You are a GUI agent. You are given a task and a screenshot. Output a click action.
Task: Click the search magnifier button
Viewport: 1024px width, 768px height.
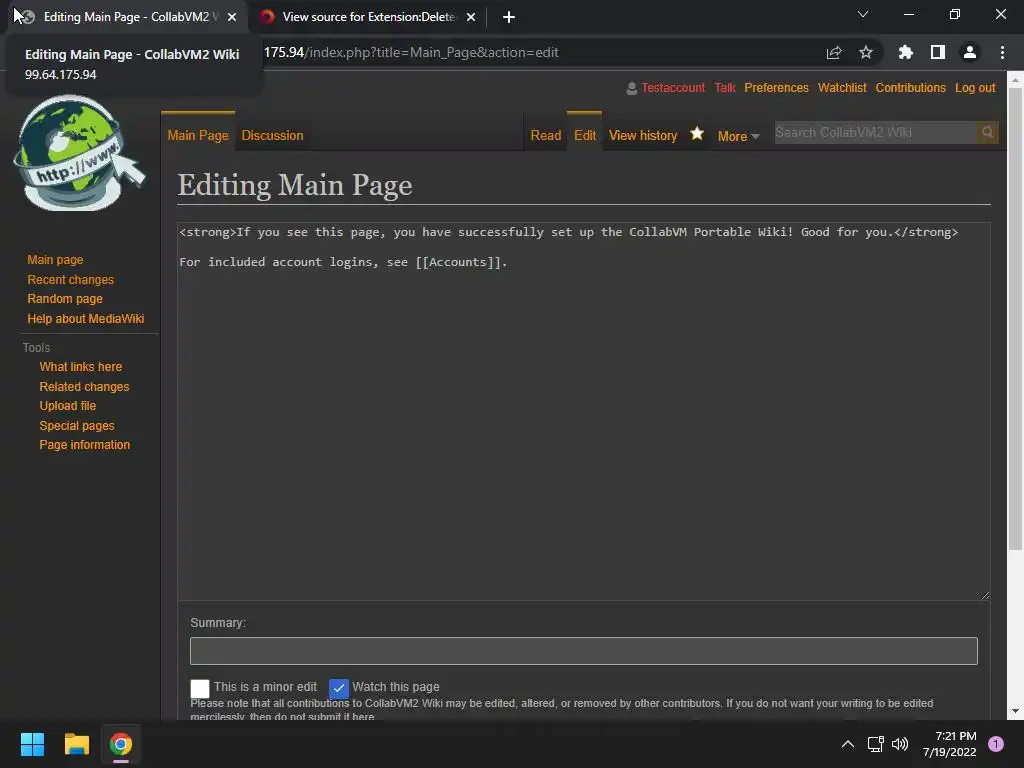click(x=987, y=133)
